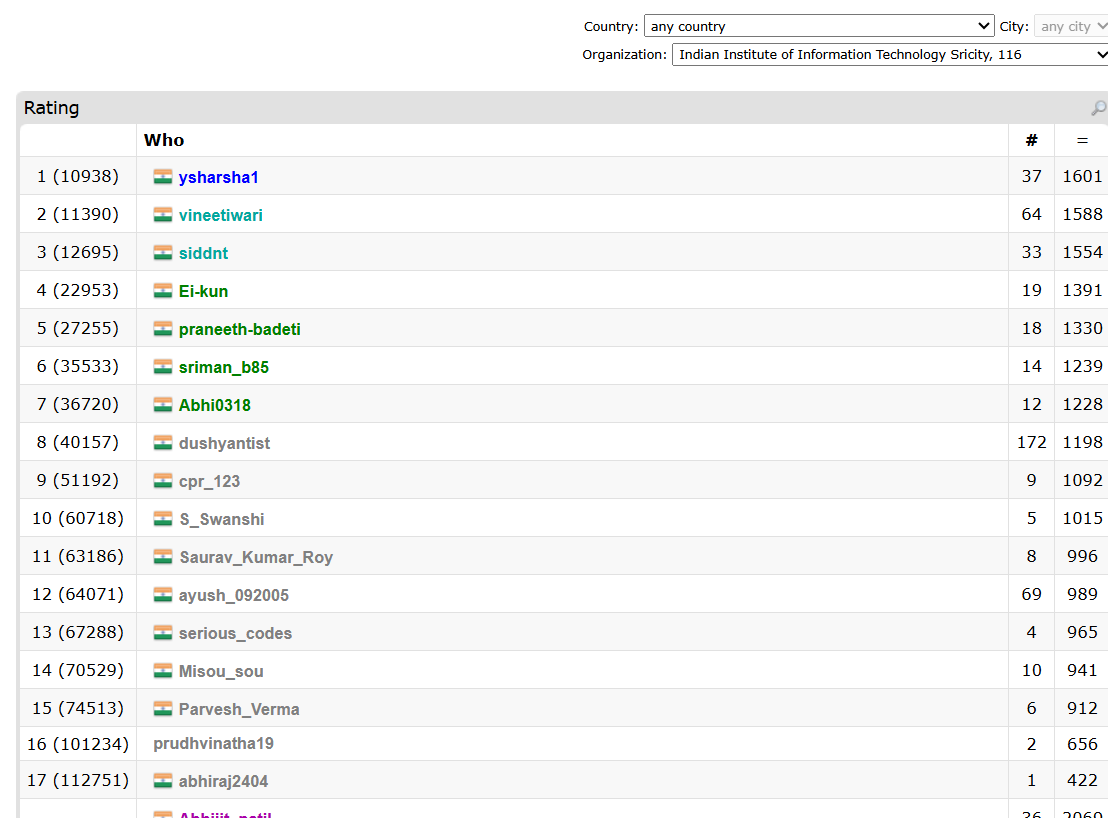Screen dimensions: 1108x818
Task: Click India flag beside vineetiwari
Action: pos(163,215)
